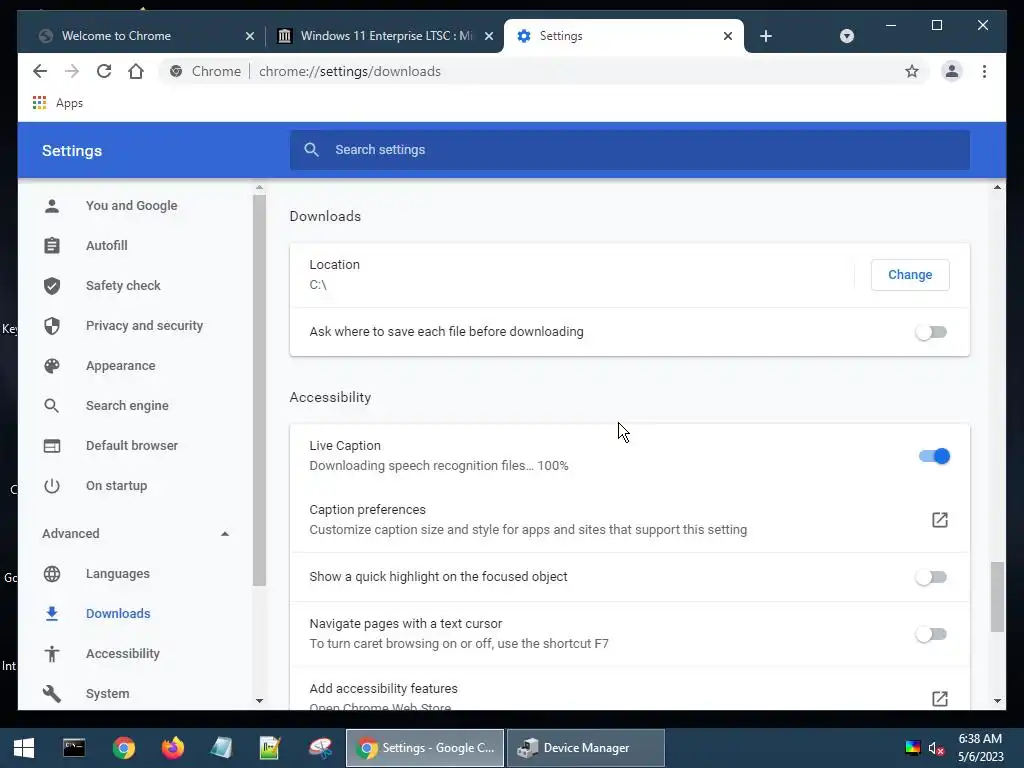Open the tab search dropdown arrow
Screen dimensions: 1024x768
[x=846, y=36]
